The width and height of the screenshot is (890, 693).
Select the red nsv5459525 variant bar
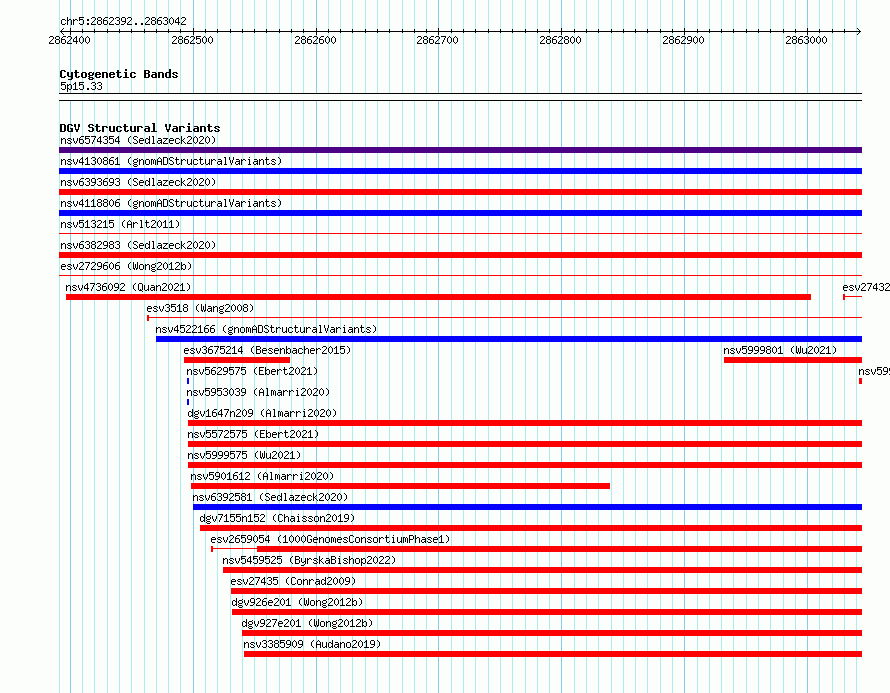542,570
